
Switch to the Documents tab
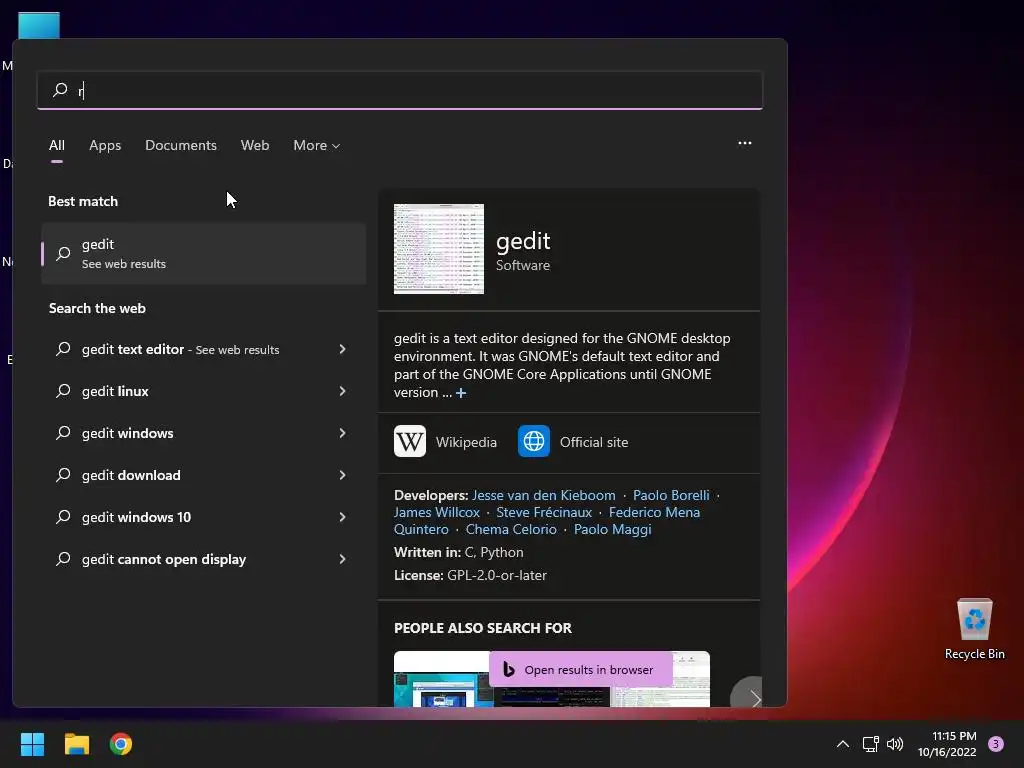point(181,145)
